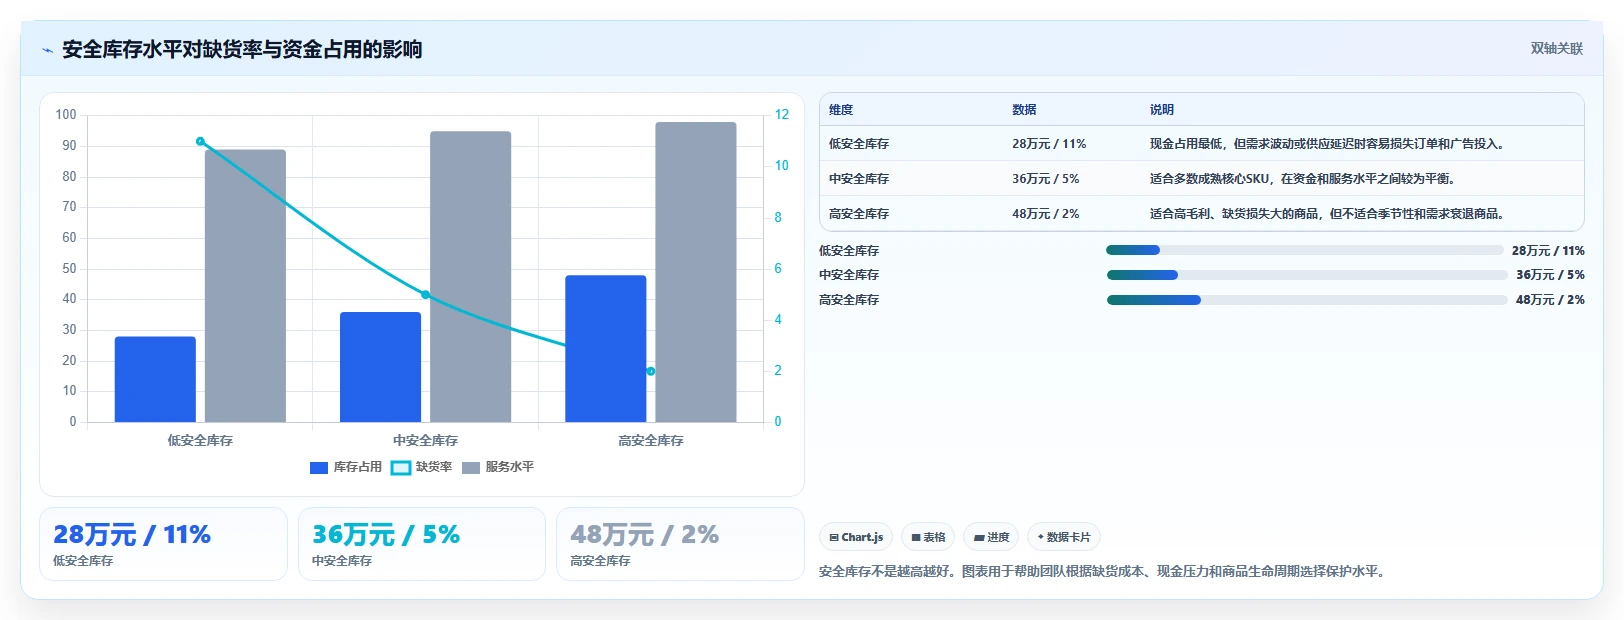The image size is (1624, 620).
Task: Click the 数据 table column header
Action: coord(1024,110)
